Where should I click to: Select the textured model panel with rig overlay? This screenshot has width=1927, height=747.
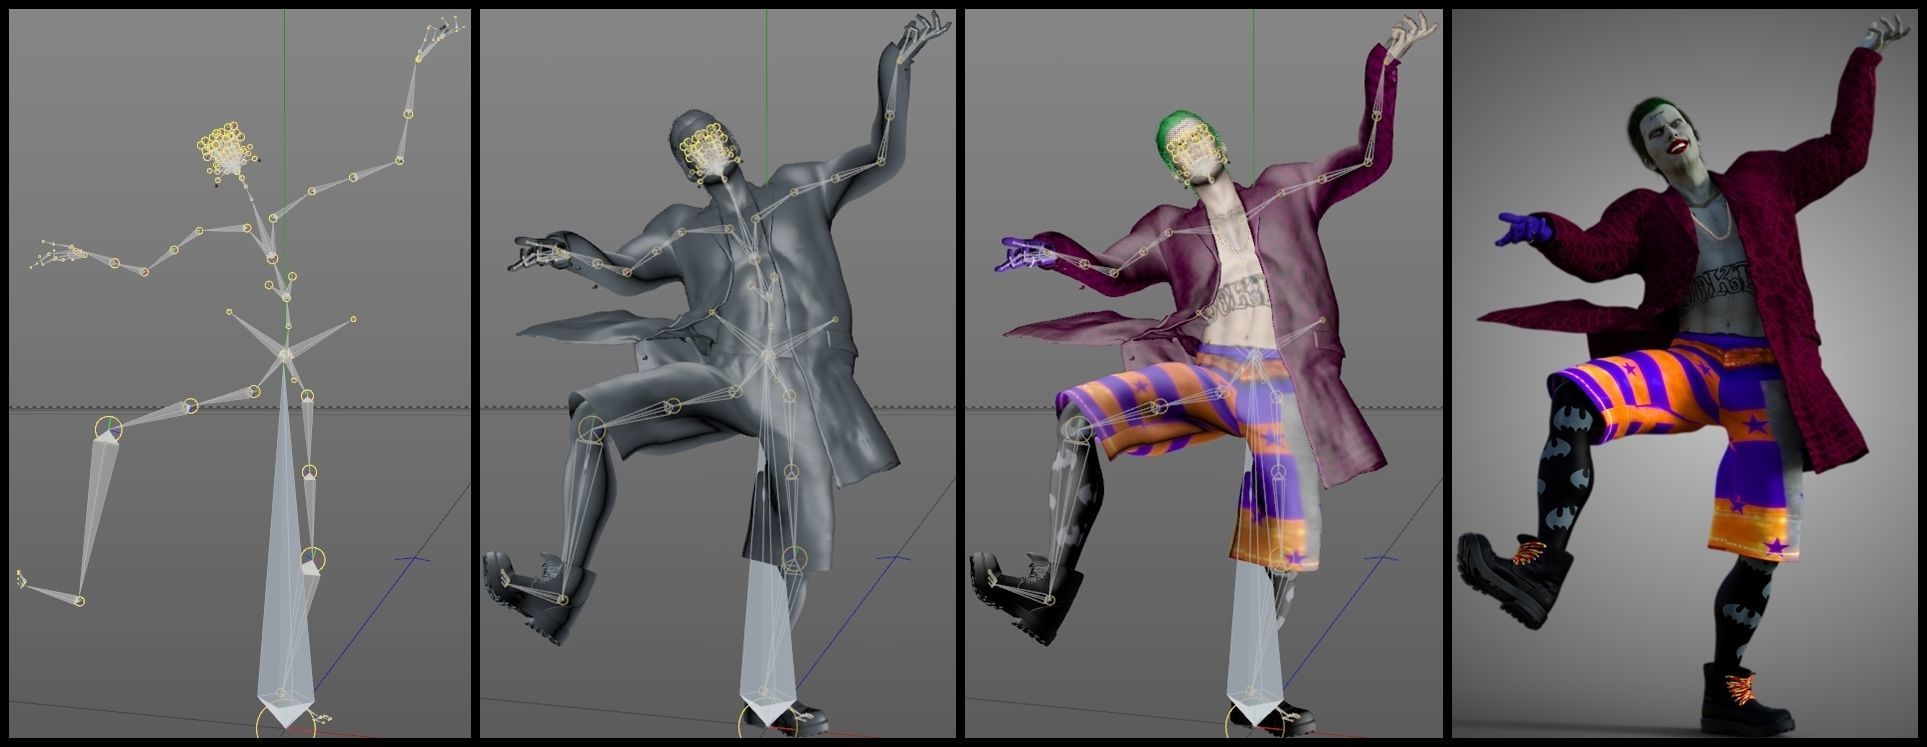coord(1204,374)
